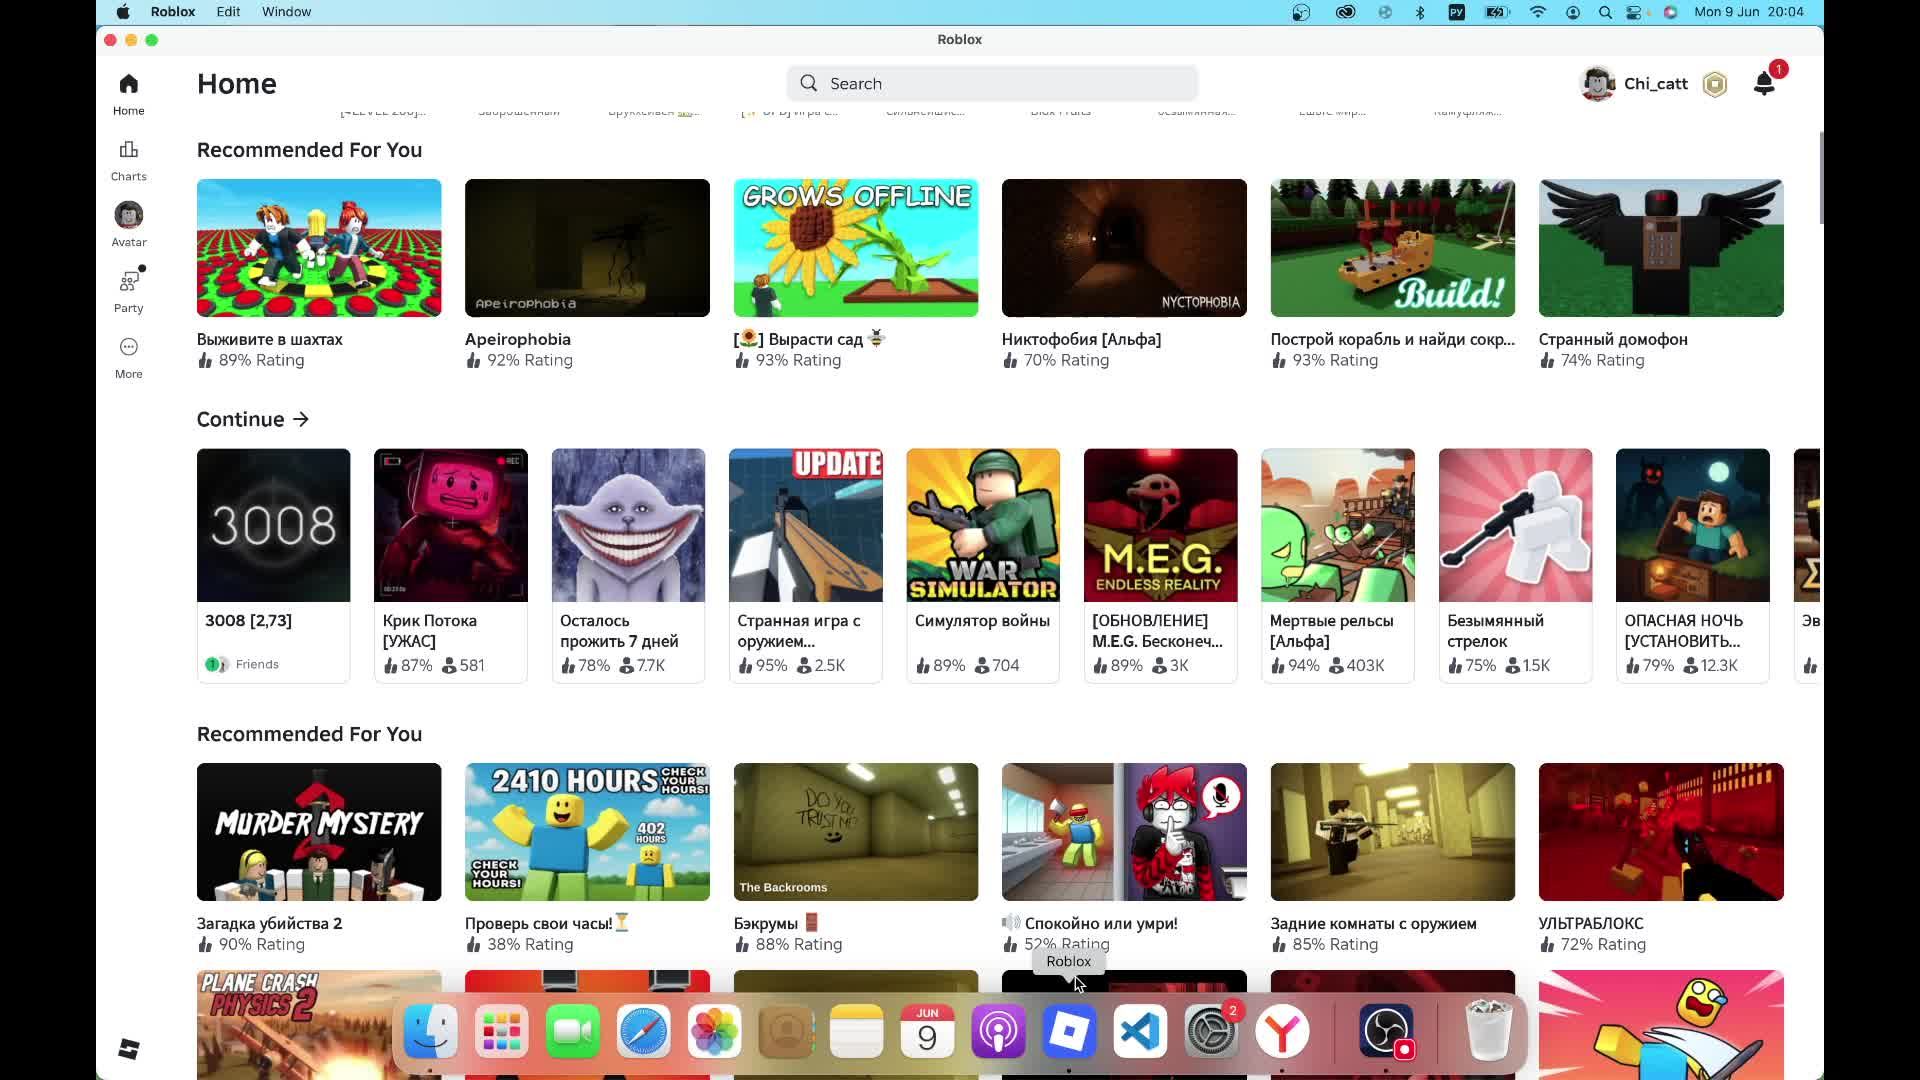This screenshot has height=1080, width=1920.
Task: Click the search magnifier icon
Action: [x=809, y=83]
